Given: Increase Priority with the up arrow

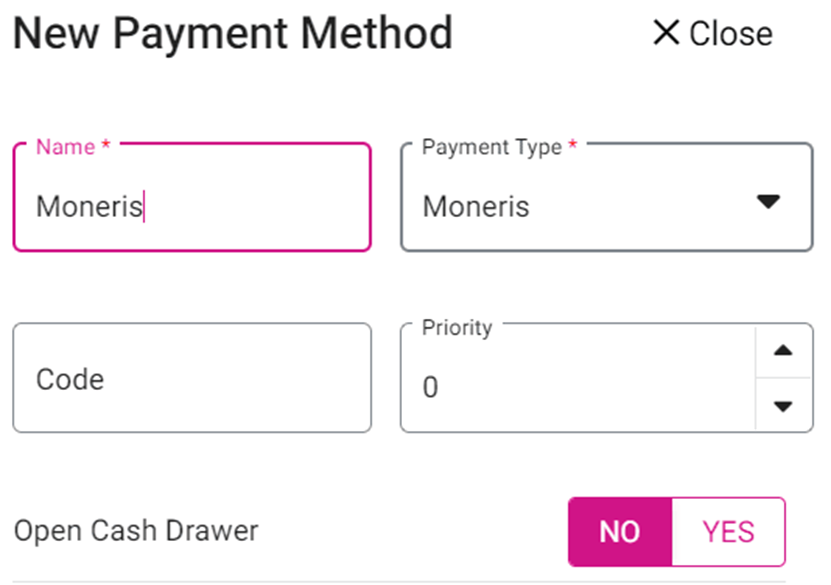Looking at the screenshot, I should [x=784, y=351].
